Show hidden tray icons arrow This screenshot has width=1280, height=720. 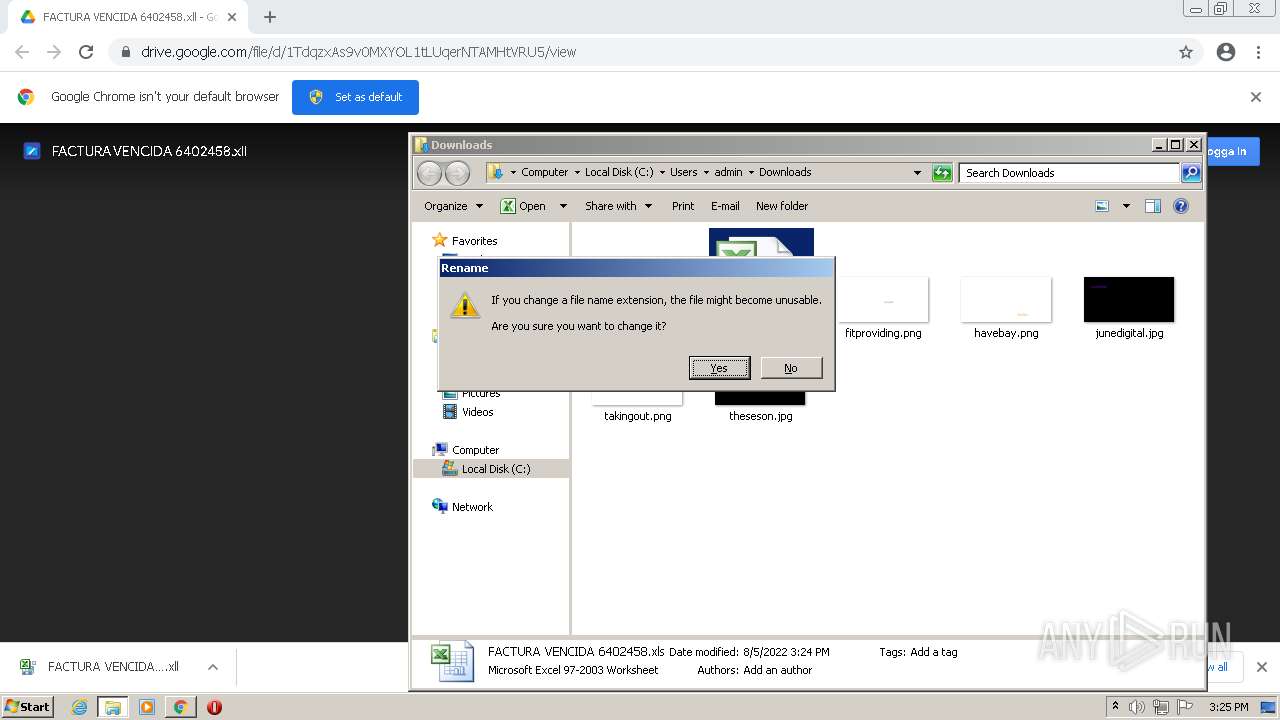(1115, 707)
